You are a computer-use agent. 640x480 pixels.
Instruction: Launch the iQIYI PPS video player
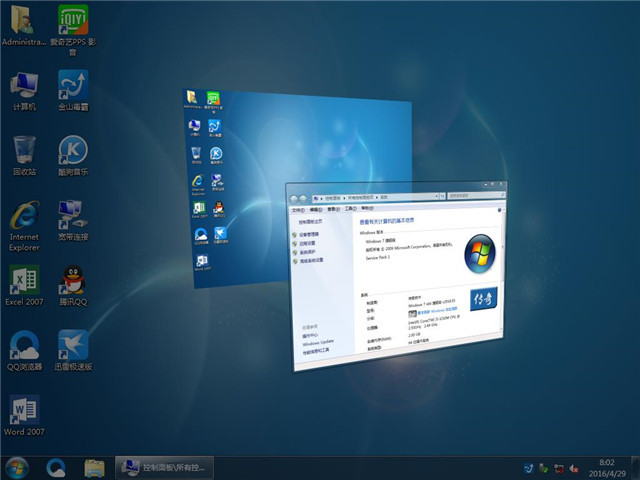(x=73, y=20)
